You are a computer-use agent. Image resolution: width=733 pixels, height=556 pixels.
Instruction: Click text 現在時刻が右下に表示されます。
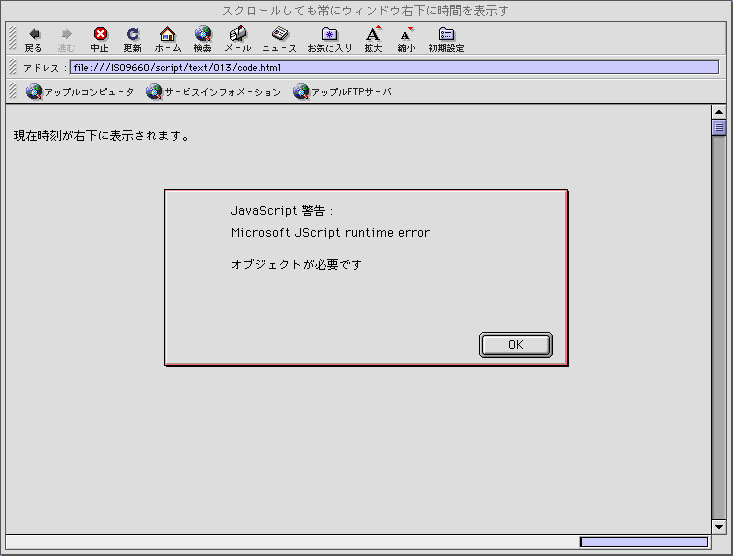[102, 136]
